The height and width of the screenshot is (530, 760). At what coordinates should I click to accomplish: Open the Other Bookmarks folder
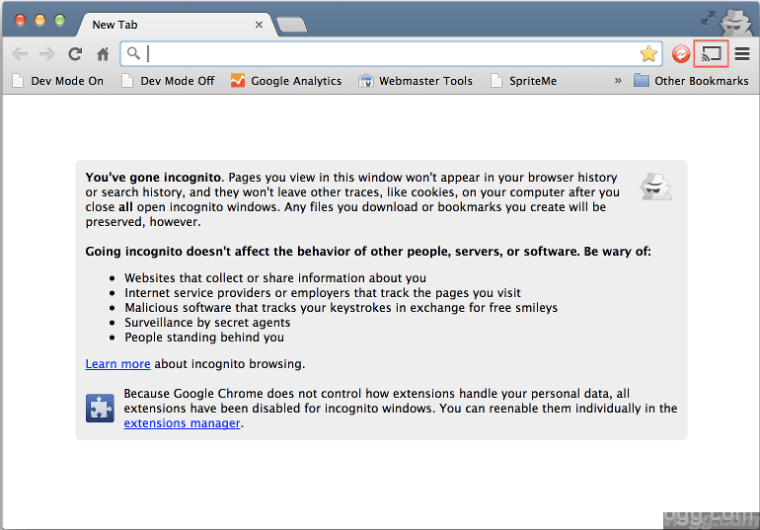click(691, 80)
